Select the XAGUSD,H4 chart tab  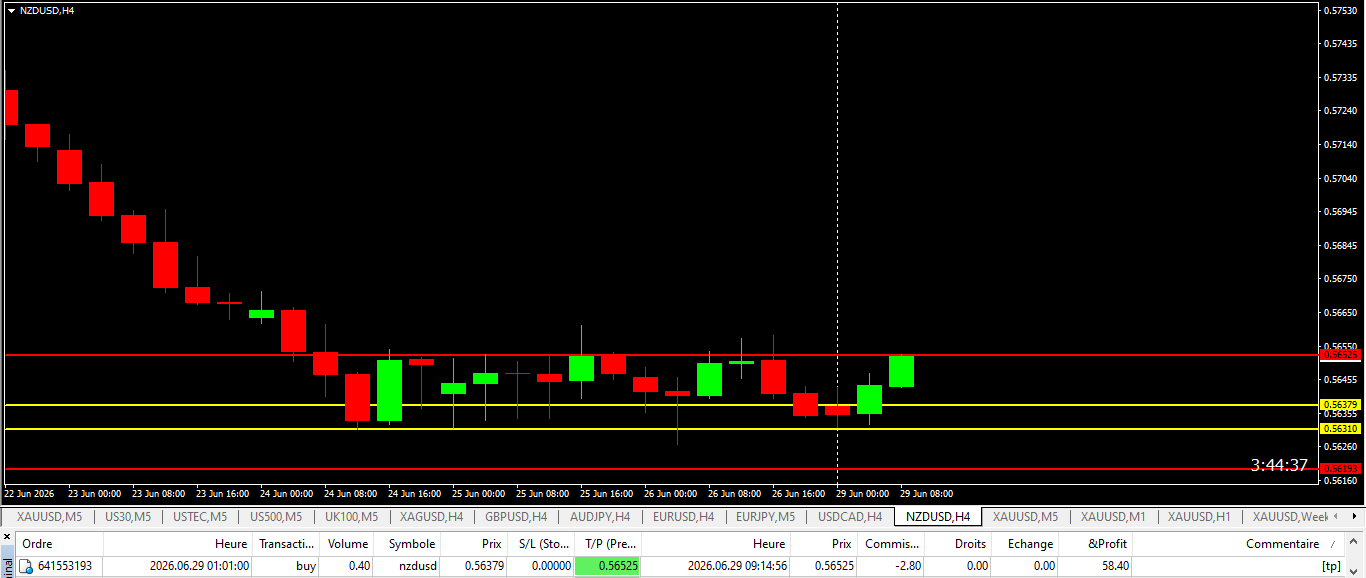point(431,517)
